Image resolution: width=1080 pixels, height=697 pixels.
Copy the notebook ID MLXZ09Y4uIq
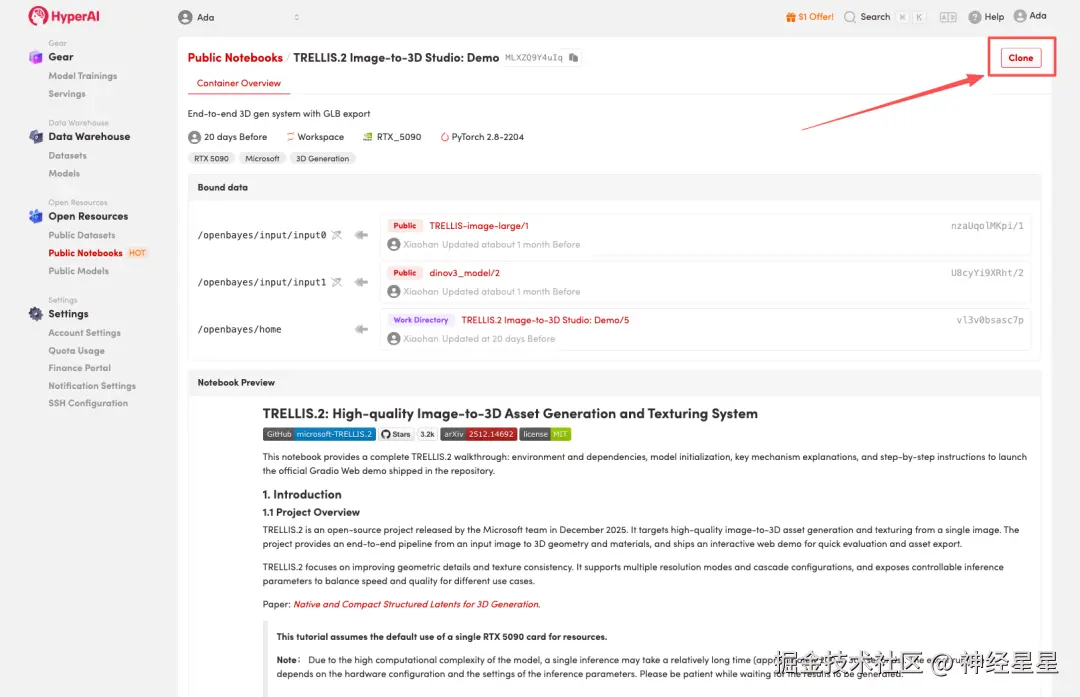(573, 58)
